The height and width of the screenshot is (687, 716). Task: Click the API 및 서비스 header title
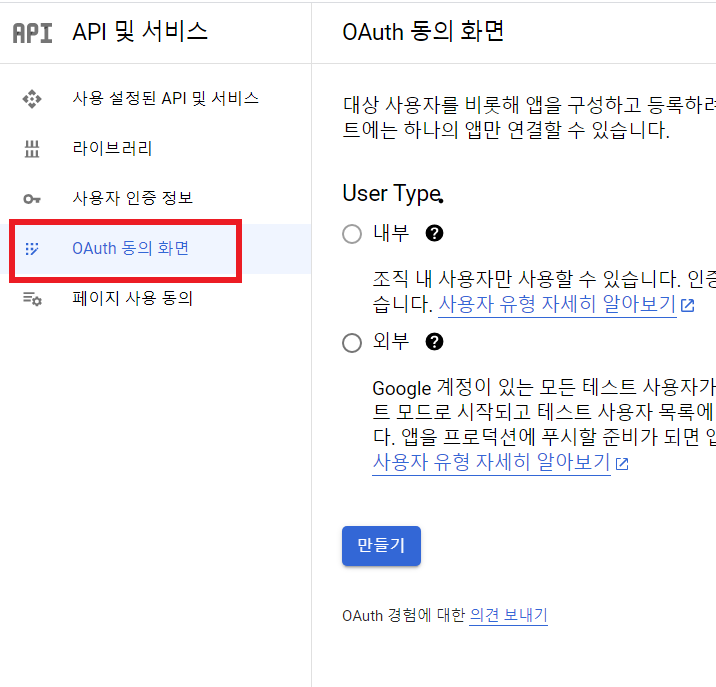(140, 32)
